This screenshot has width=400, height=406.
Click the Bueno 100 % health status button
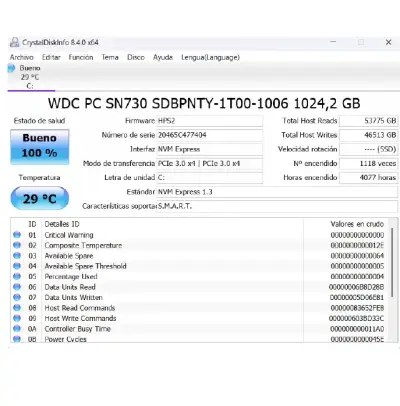pos(40,146)
